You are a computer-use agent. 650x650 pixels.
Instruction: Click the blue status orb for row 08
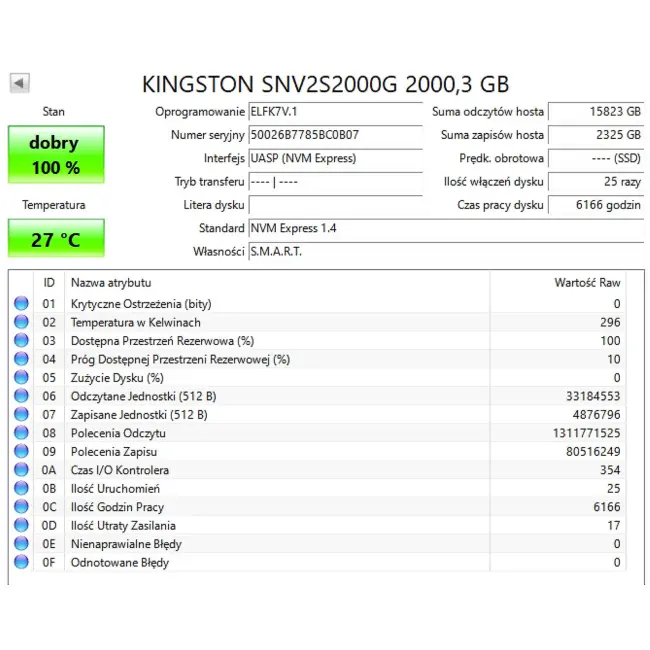tap(21, 432)
